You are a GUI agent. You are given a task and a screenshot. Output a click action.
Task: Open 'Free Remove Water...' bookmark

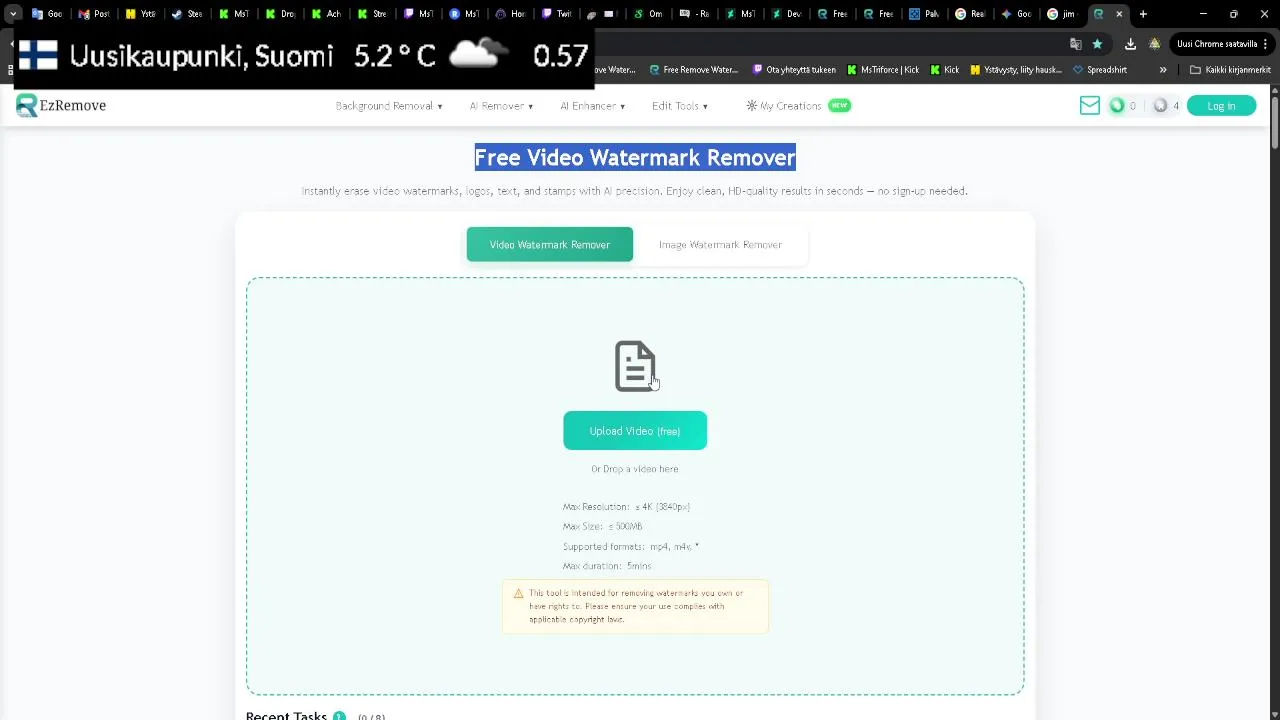(693, 70)
